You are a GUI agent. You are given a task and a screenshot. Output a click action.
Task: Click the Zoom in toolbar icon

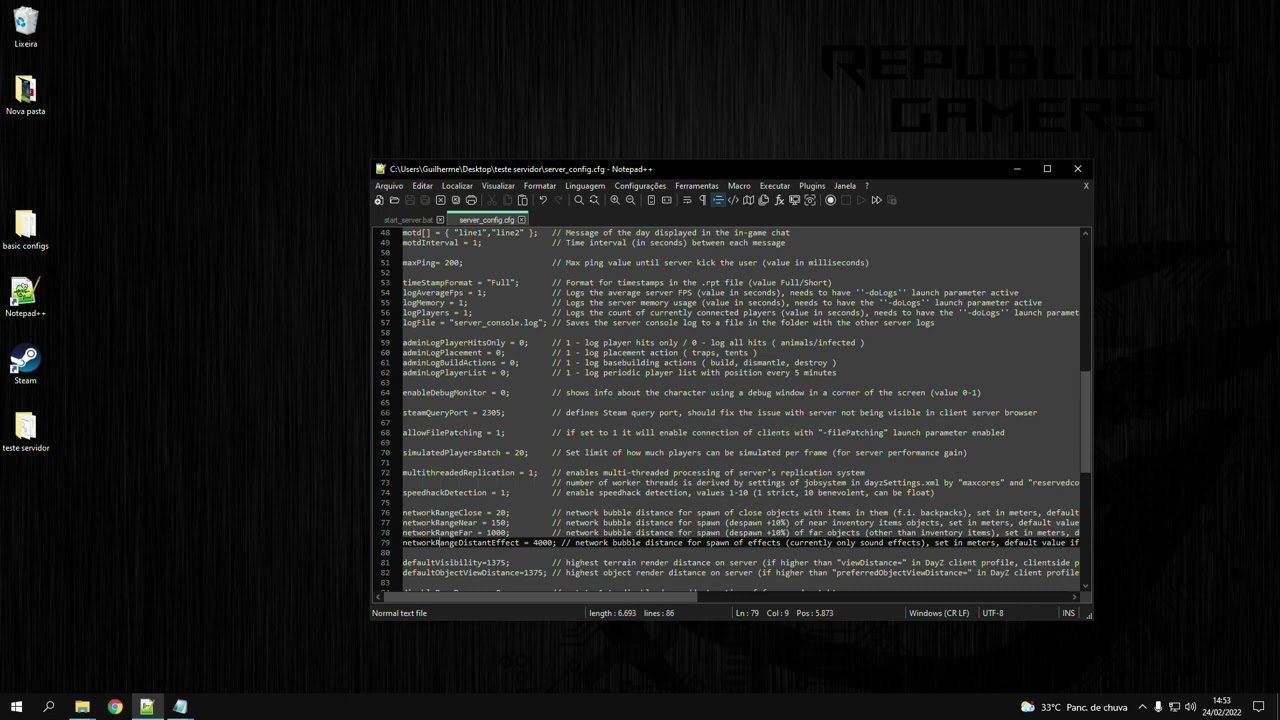(x=615, y=200)
